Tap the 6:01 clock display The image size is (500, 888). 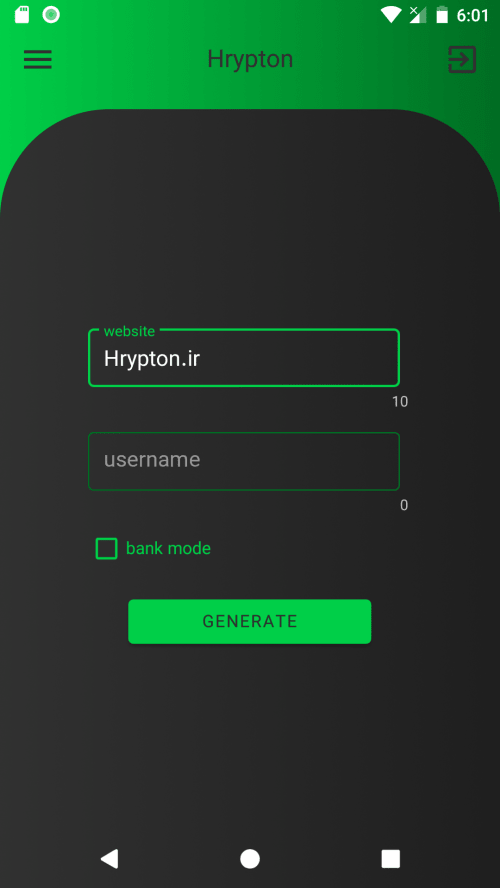coord(472,15)
